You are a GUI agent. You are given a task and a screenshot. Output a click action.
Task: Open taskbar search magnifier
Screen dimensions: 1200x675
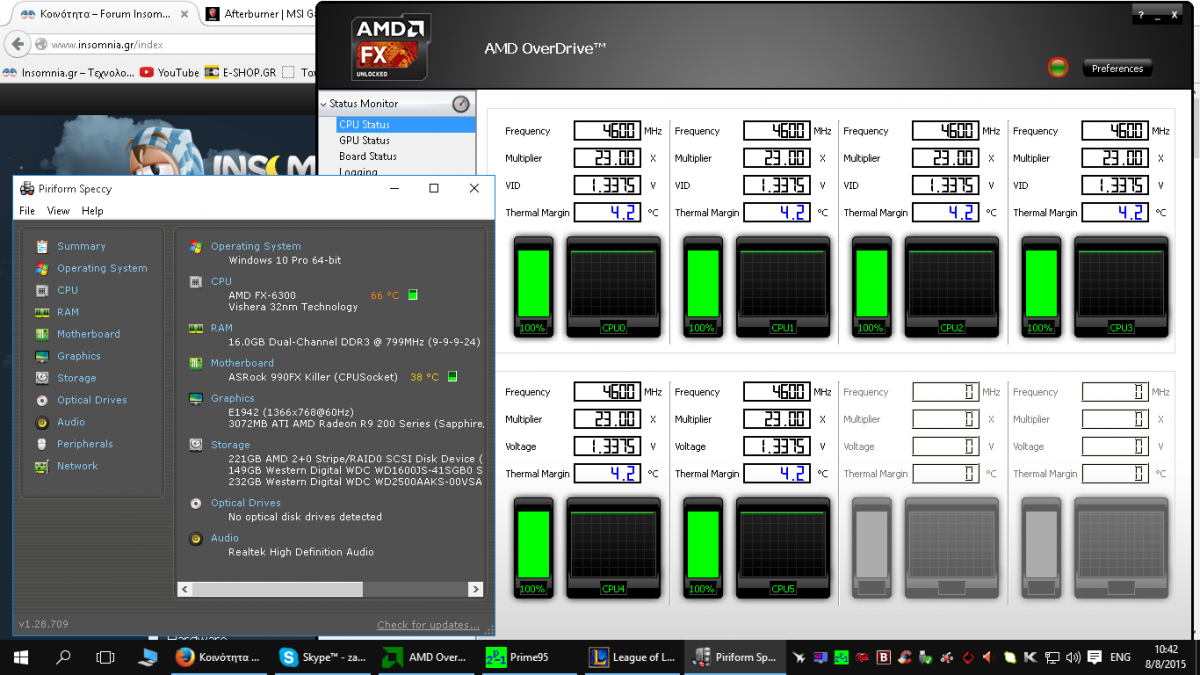pos(63,657)
